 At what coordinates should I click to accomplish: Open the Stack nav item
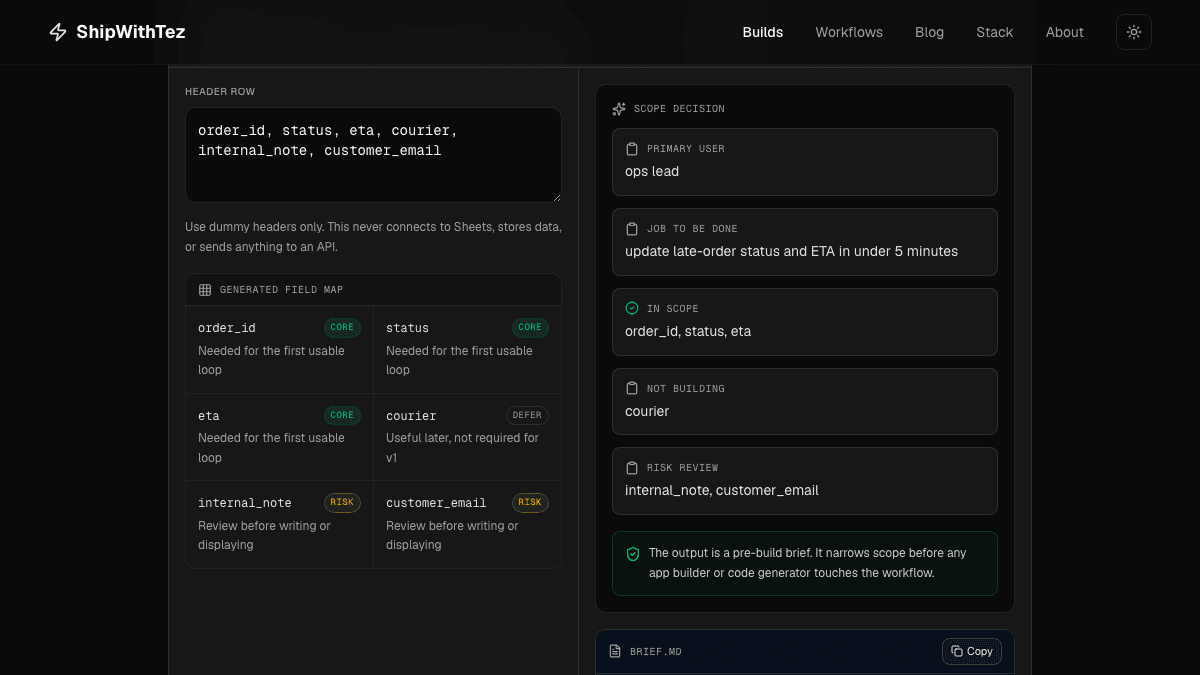point(995,32)
